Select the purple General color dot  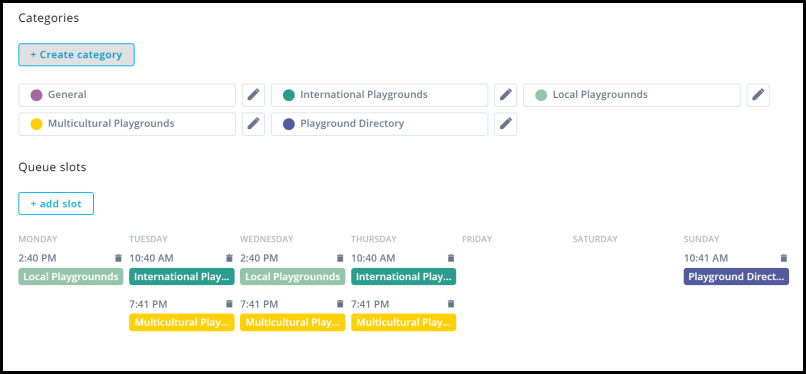pos(36,95)
